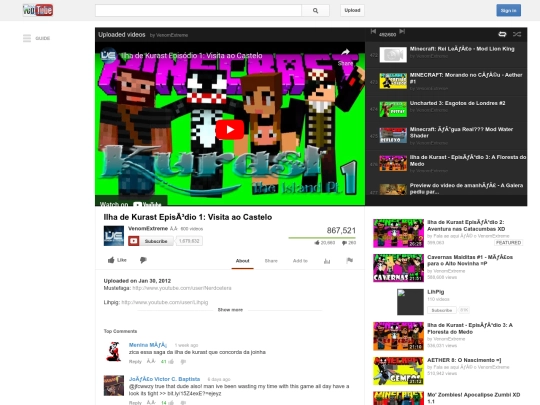Click VenomExtreme channel name link

148,228
